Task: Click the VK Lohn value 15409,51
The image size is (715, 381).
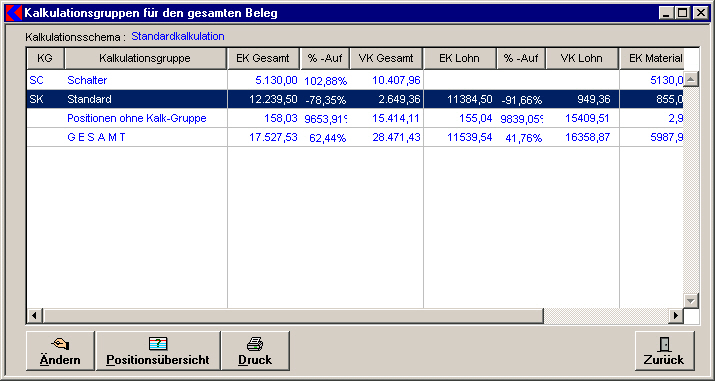Action: click(x=587, y=118)
